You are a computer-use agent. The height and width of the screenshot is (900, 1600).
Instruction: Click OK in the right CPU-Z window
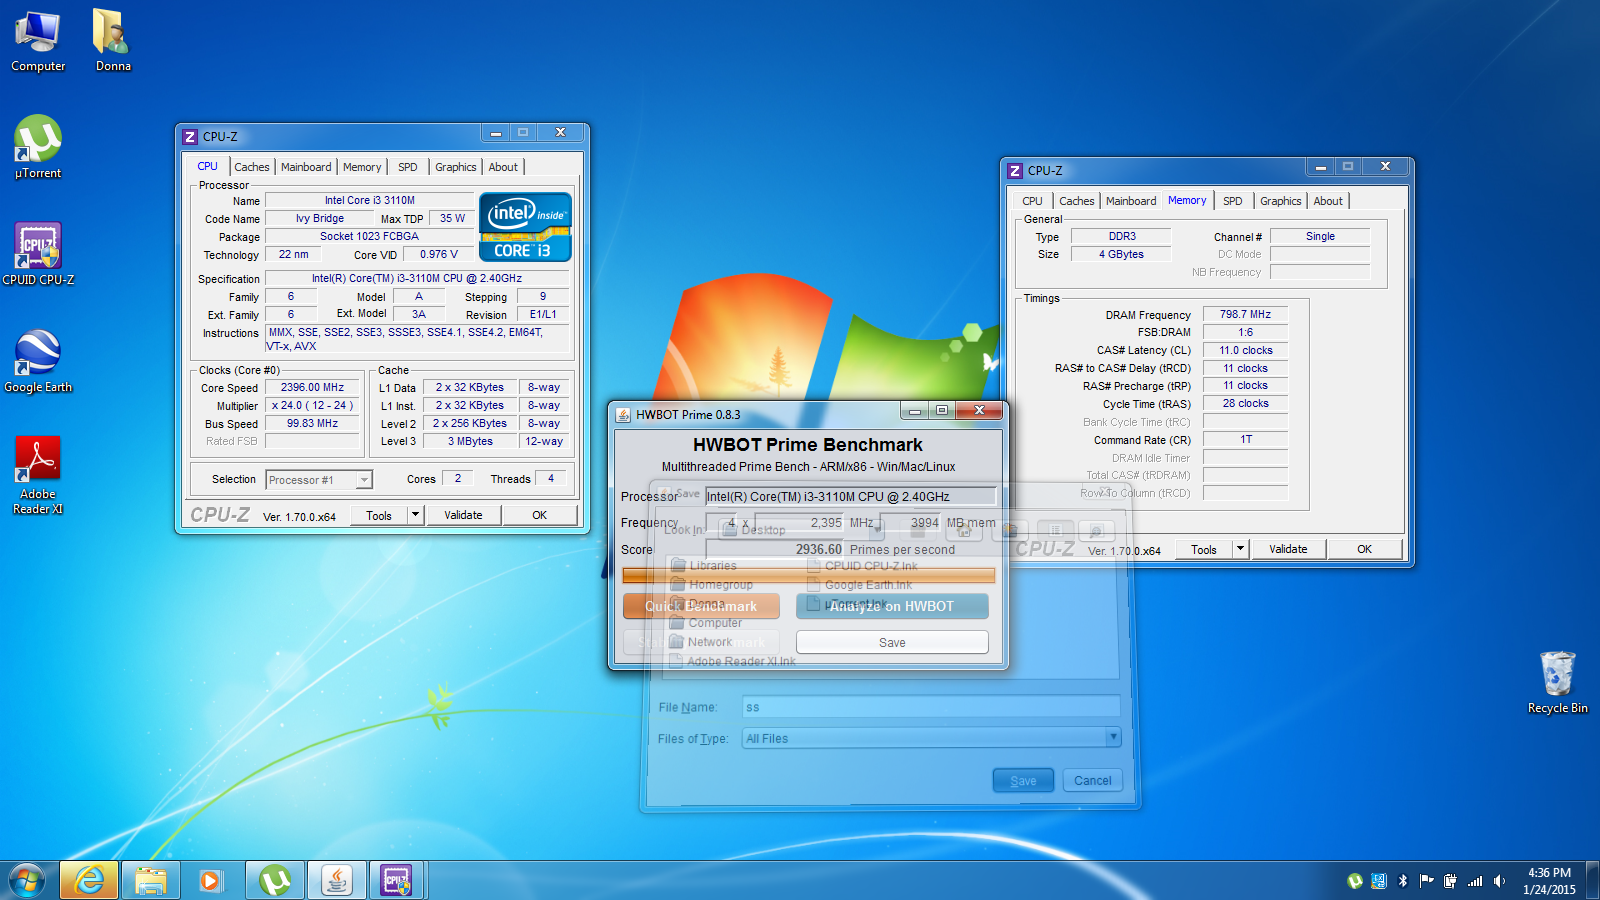(1364, 549)
